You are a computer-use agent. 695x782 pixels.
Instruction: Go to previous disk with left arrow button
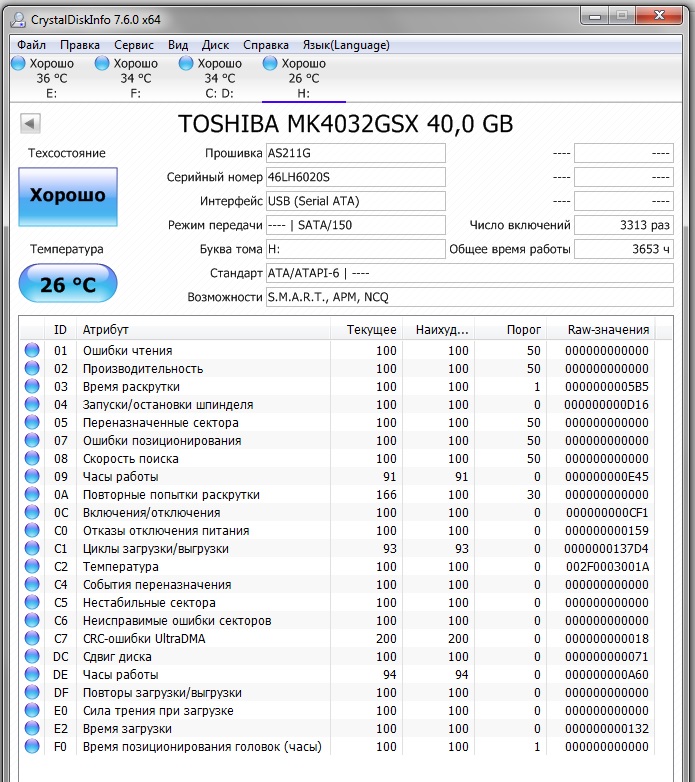(x=30, y=123)
